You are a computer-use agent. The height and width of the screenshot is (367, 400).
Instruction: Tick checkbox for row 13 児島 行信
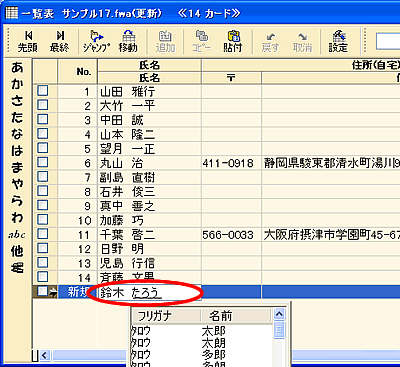(43, 262)
